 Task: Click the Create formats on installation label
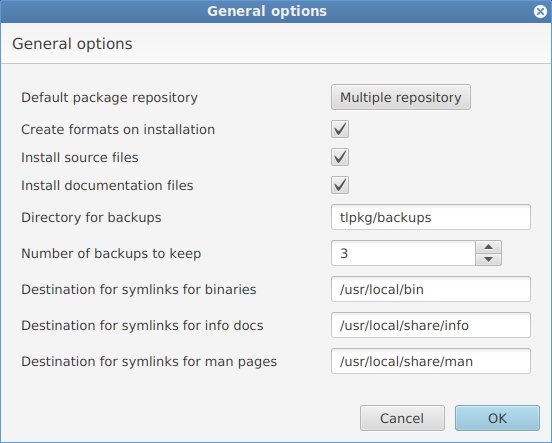pos(118,129)
